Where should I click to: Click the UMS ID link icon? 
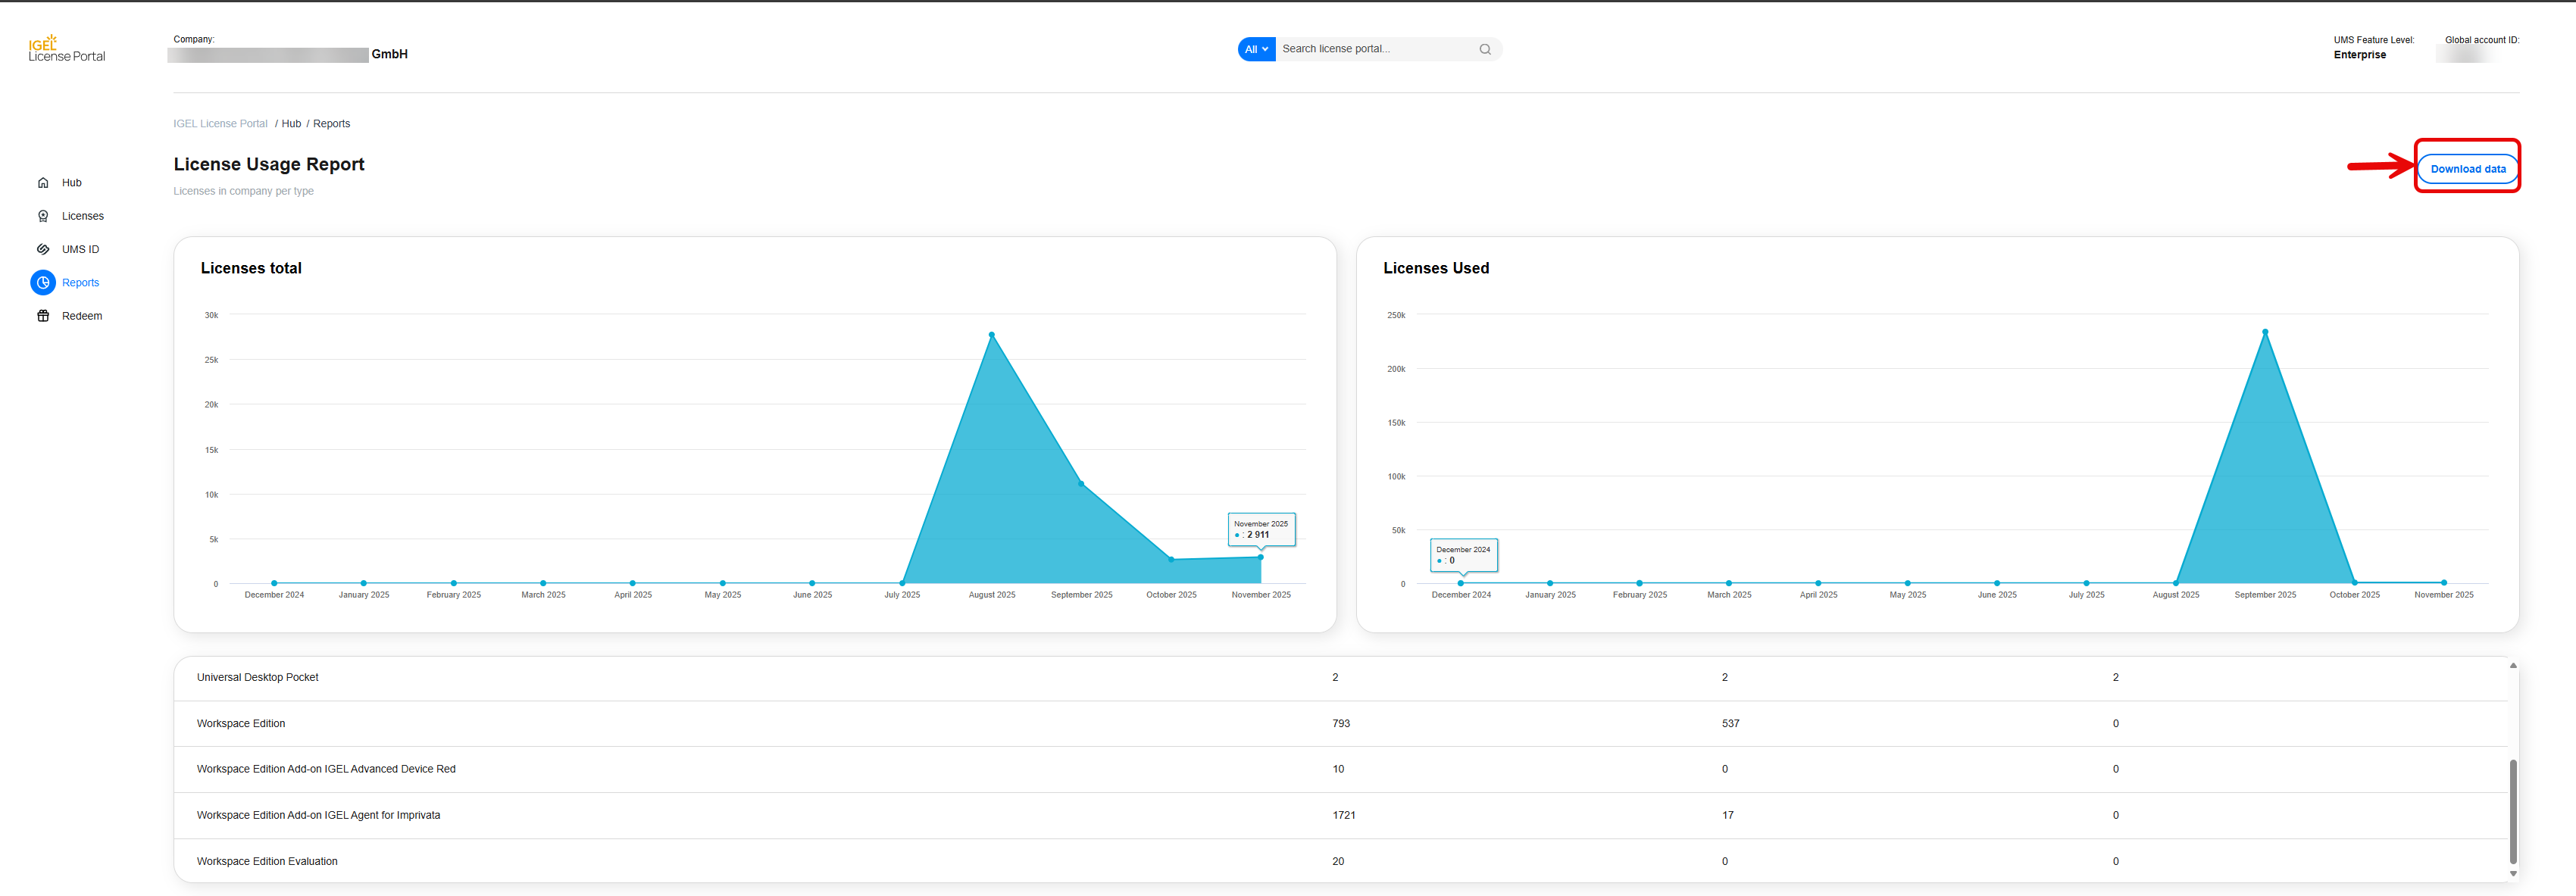pos(43,249)
